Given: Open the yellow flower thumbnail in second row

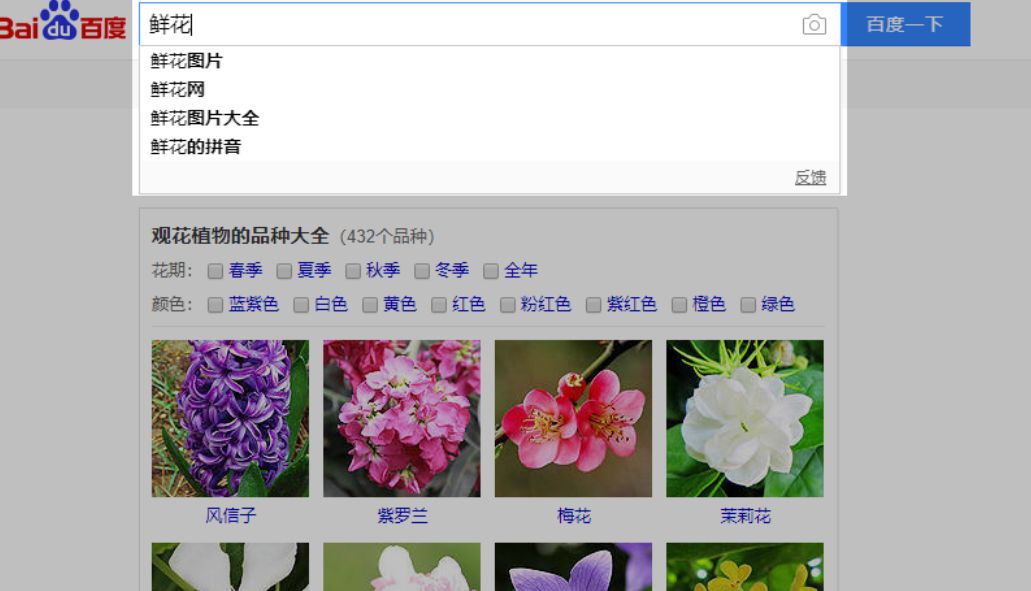Looking at the screenshot, I should click(x=745, y=567).
